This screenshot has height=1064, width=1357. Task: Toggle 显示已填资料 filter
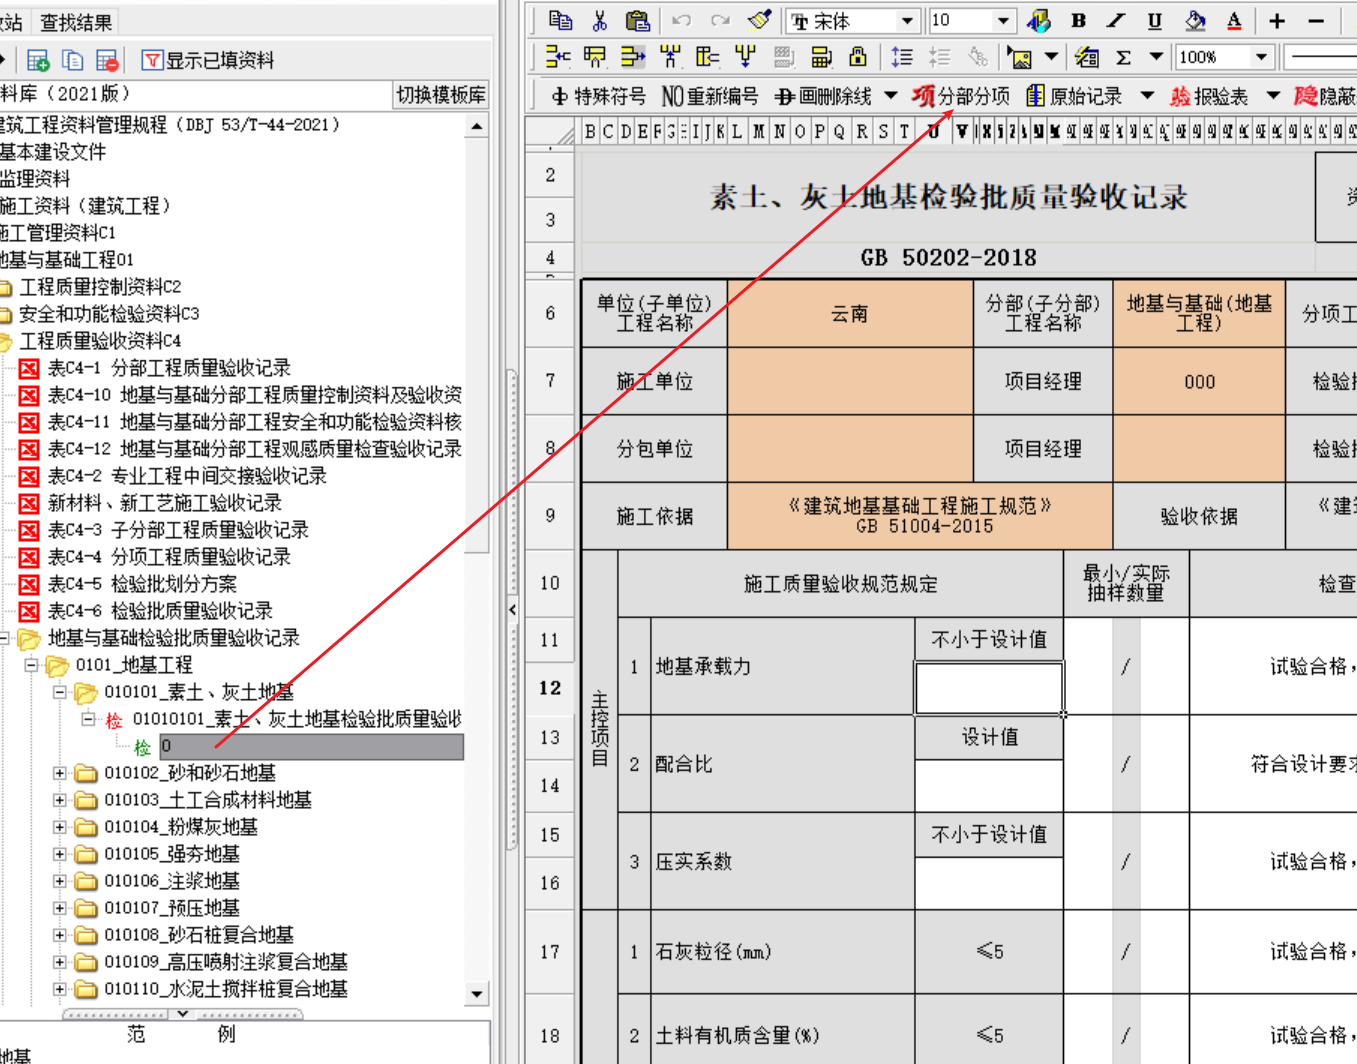[x=208, y=60]
